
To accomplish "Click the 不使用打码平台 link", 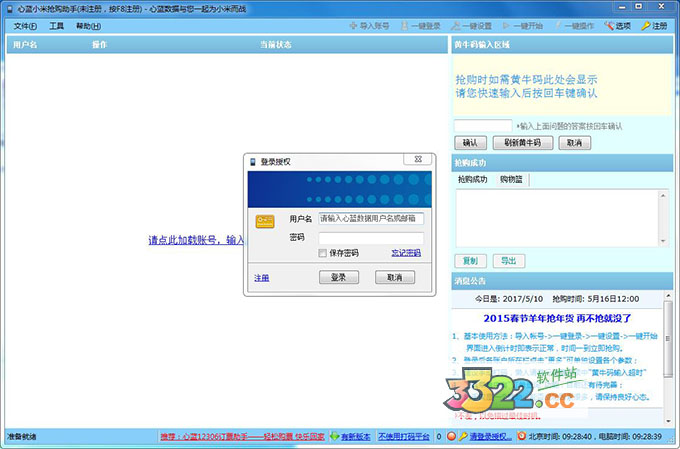I will 404,436.
